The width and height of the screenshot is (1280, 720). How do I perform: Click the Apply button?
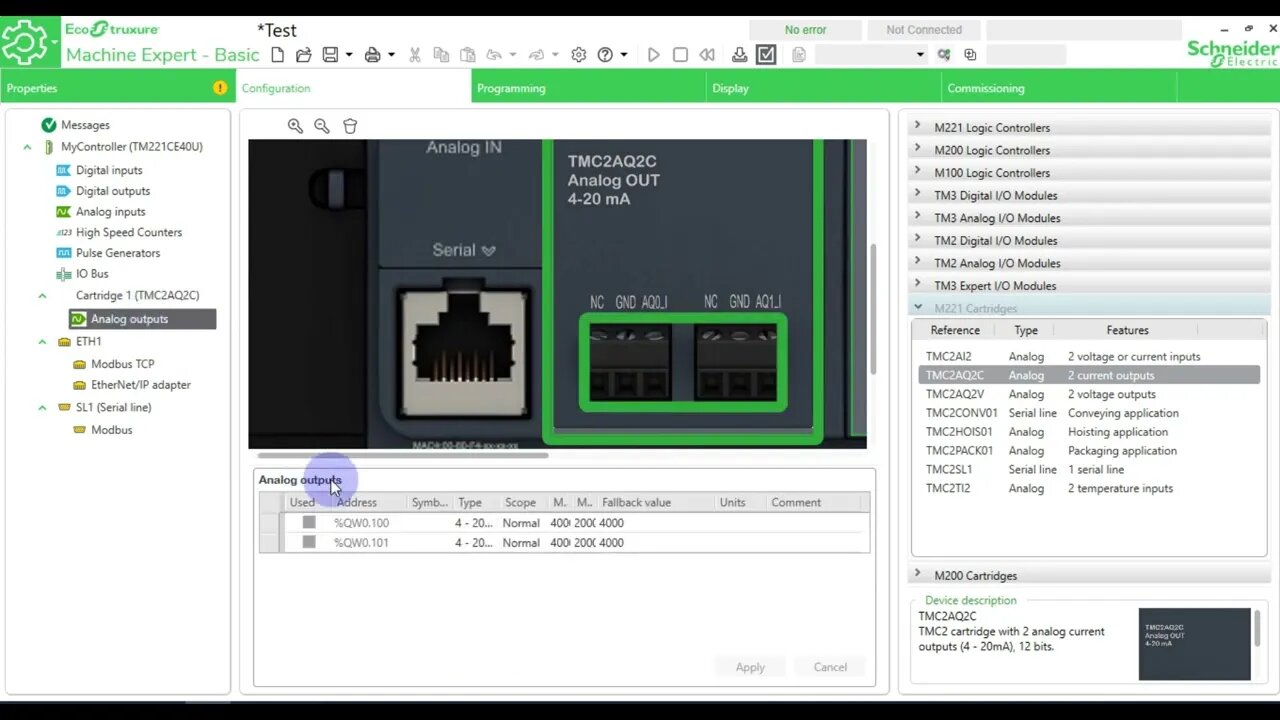coord(750,667)
